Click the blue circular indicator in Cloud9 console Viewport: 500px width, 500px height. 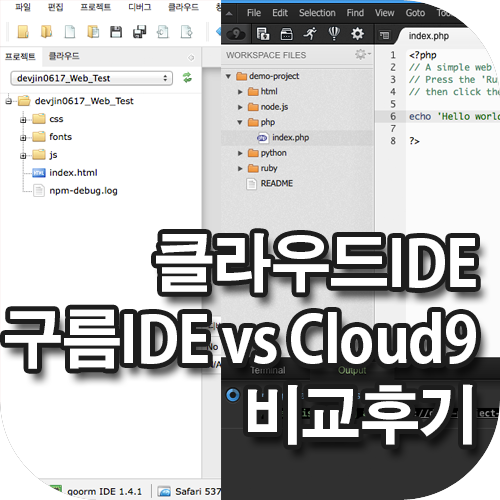click(x=233, y=395)
